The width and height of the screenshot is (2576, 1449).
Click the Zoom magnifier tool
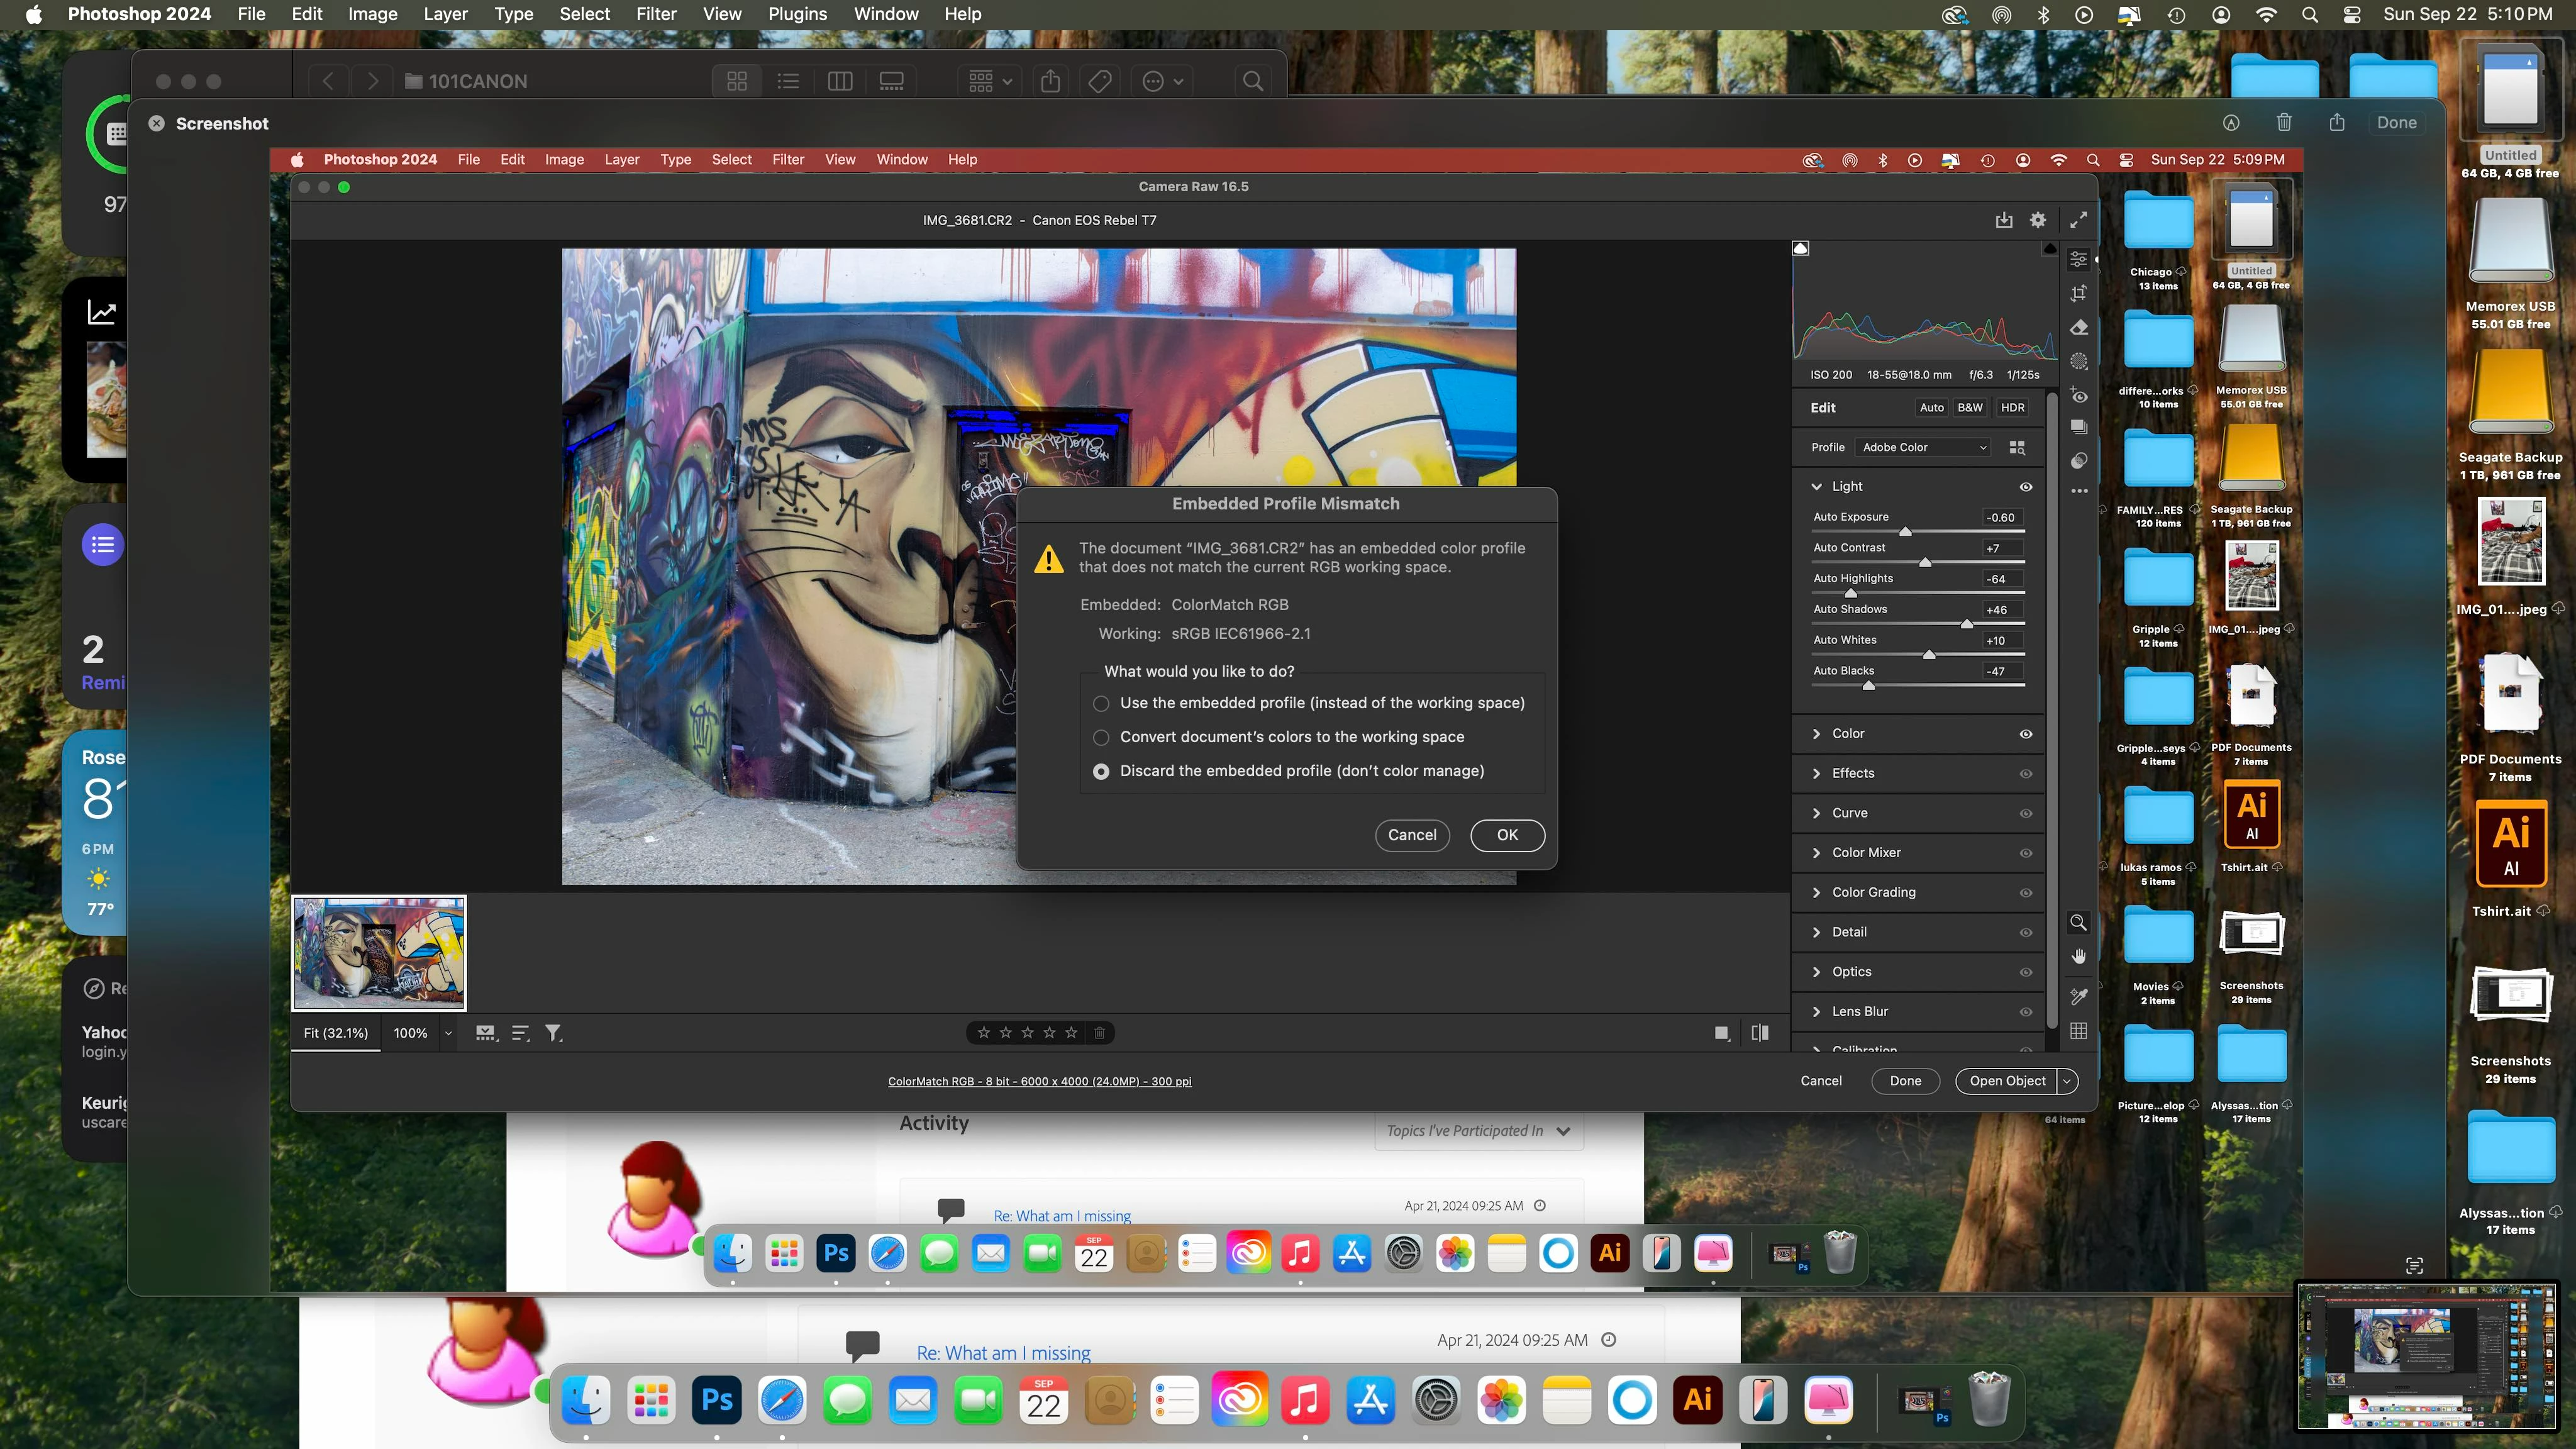coord(2078,922)
